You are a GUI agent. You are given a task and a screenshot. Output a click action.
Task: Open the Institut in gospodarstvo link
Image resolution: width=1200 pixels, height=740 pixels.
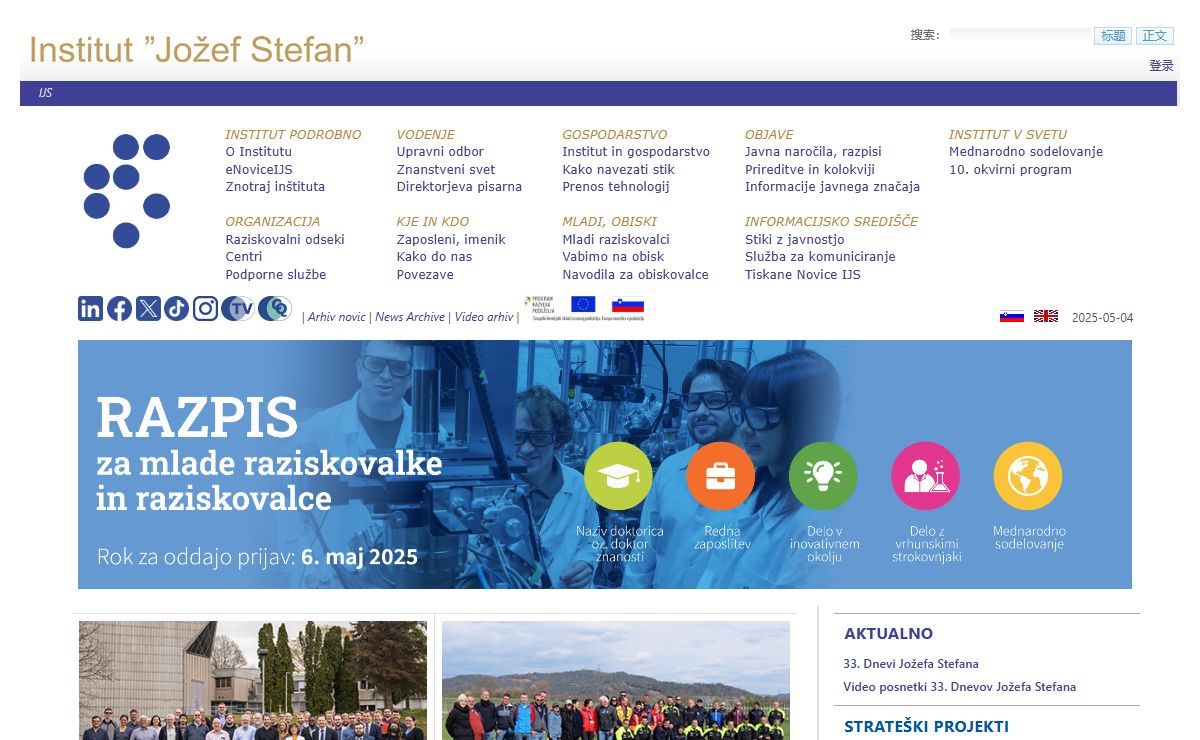pos(636,152)
